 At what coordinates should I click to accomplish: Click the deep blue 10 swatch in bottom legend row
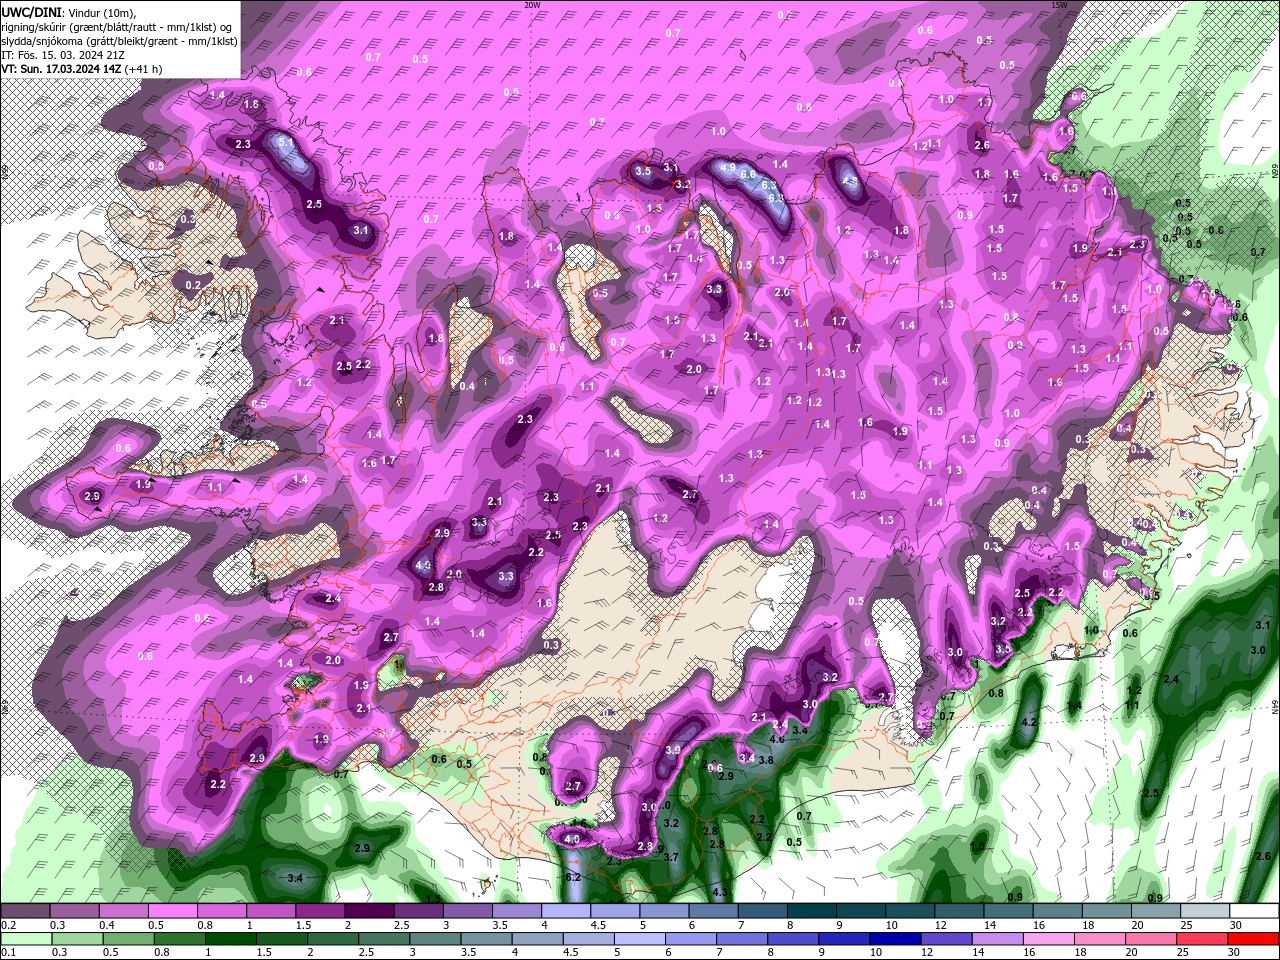(x=895, y=939)
